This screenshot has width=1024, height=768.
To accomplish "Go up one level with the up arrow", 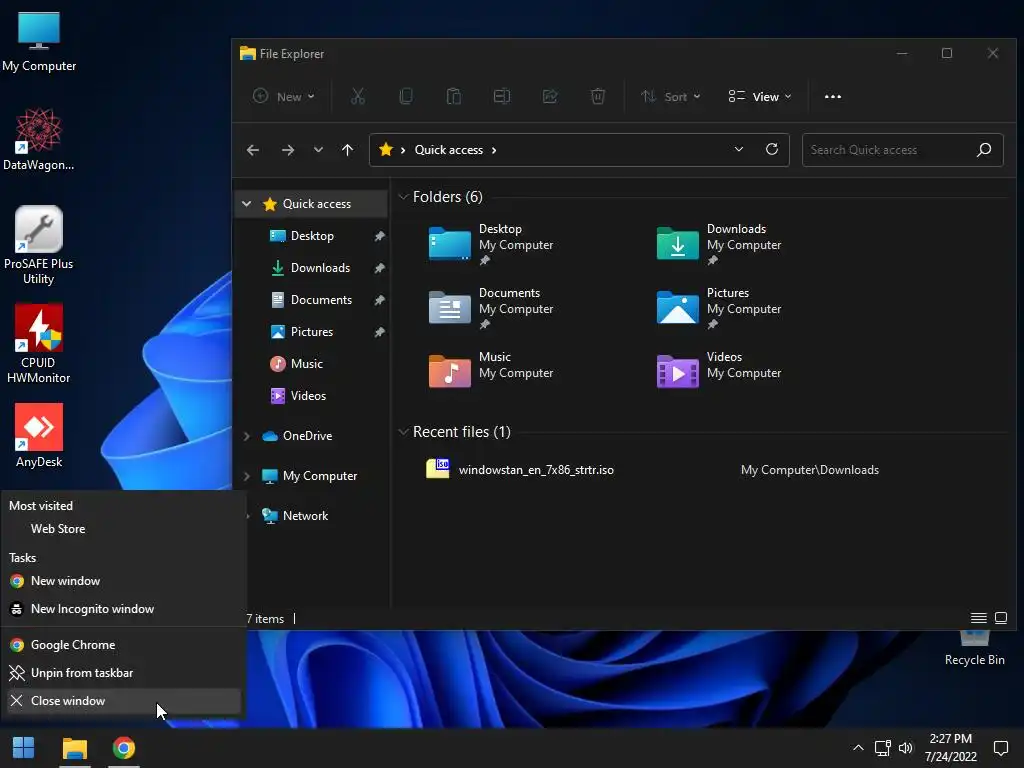I will point(347,150).
